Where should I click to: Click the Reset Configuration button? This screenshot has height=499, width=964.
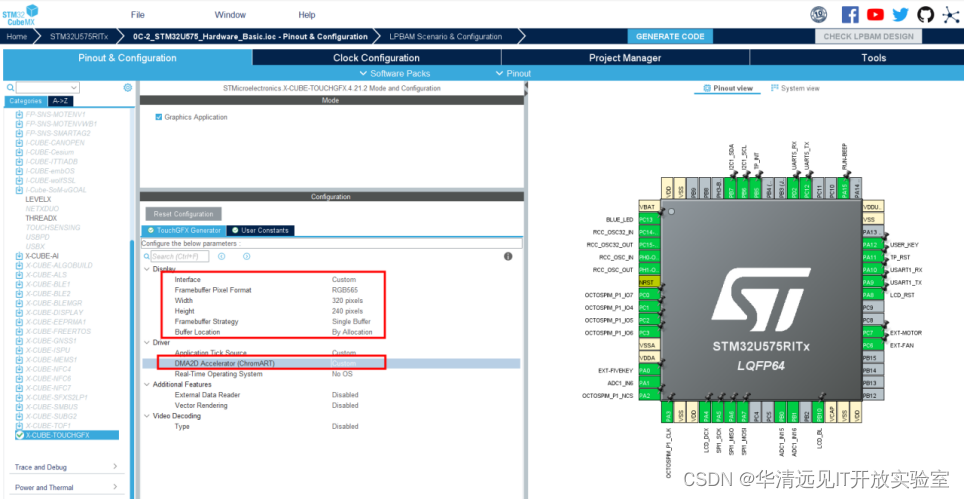pyautogui.click(x=183, y=214)
